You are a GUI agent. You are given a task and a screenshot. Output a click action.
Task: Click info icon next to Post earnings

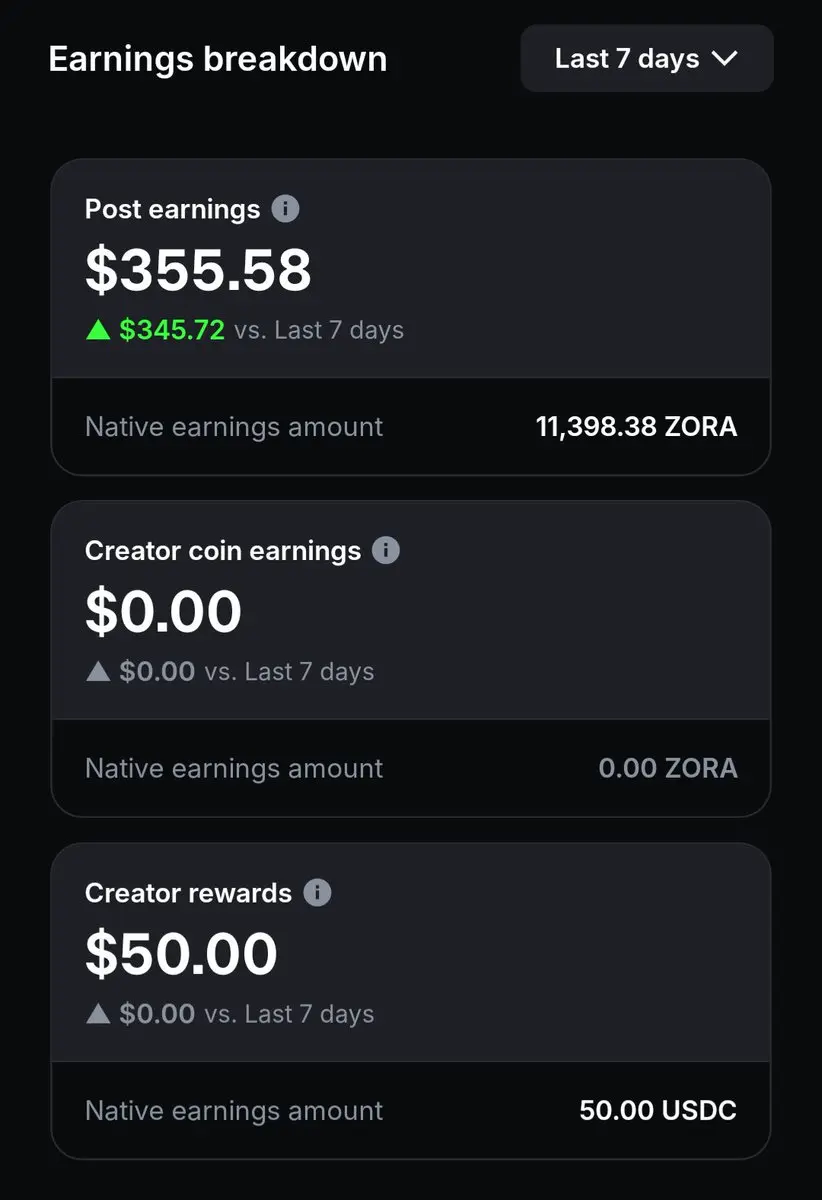pos(285,209)
